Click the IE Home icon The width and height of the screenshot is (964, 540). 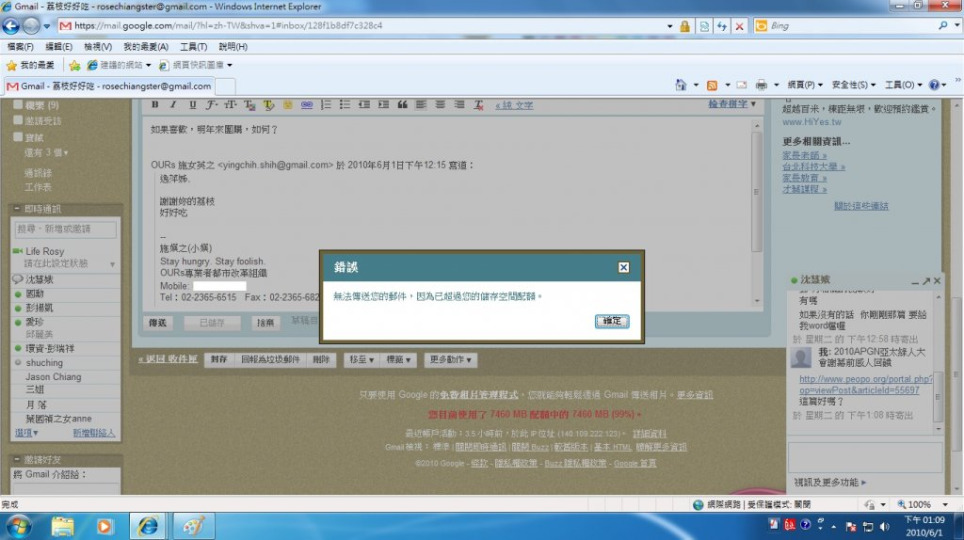coord(681,85)
